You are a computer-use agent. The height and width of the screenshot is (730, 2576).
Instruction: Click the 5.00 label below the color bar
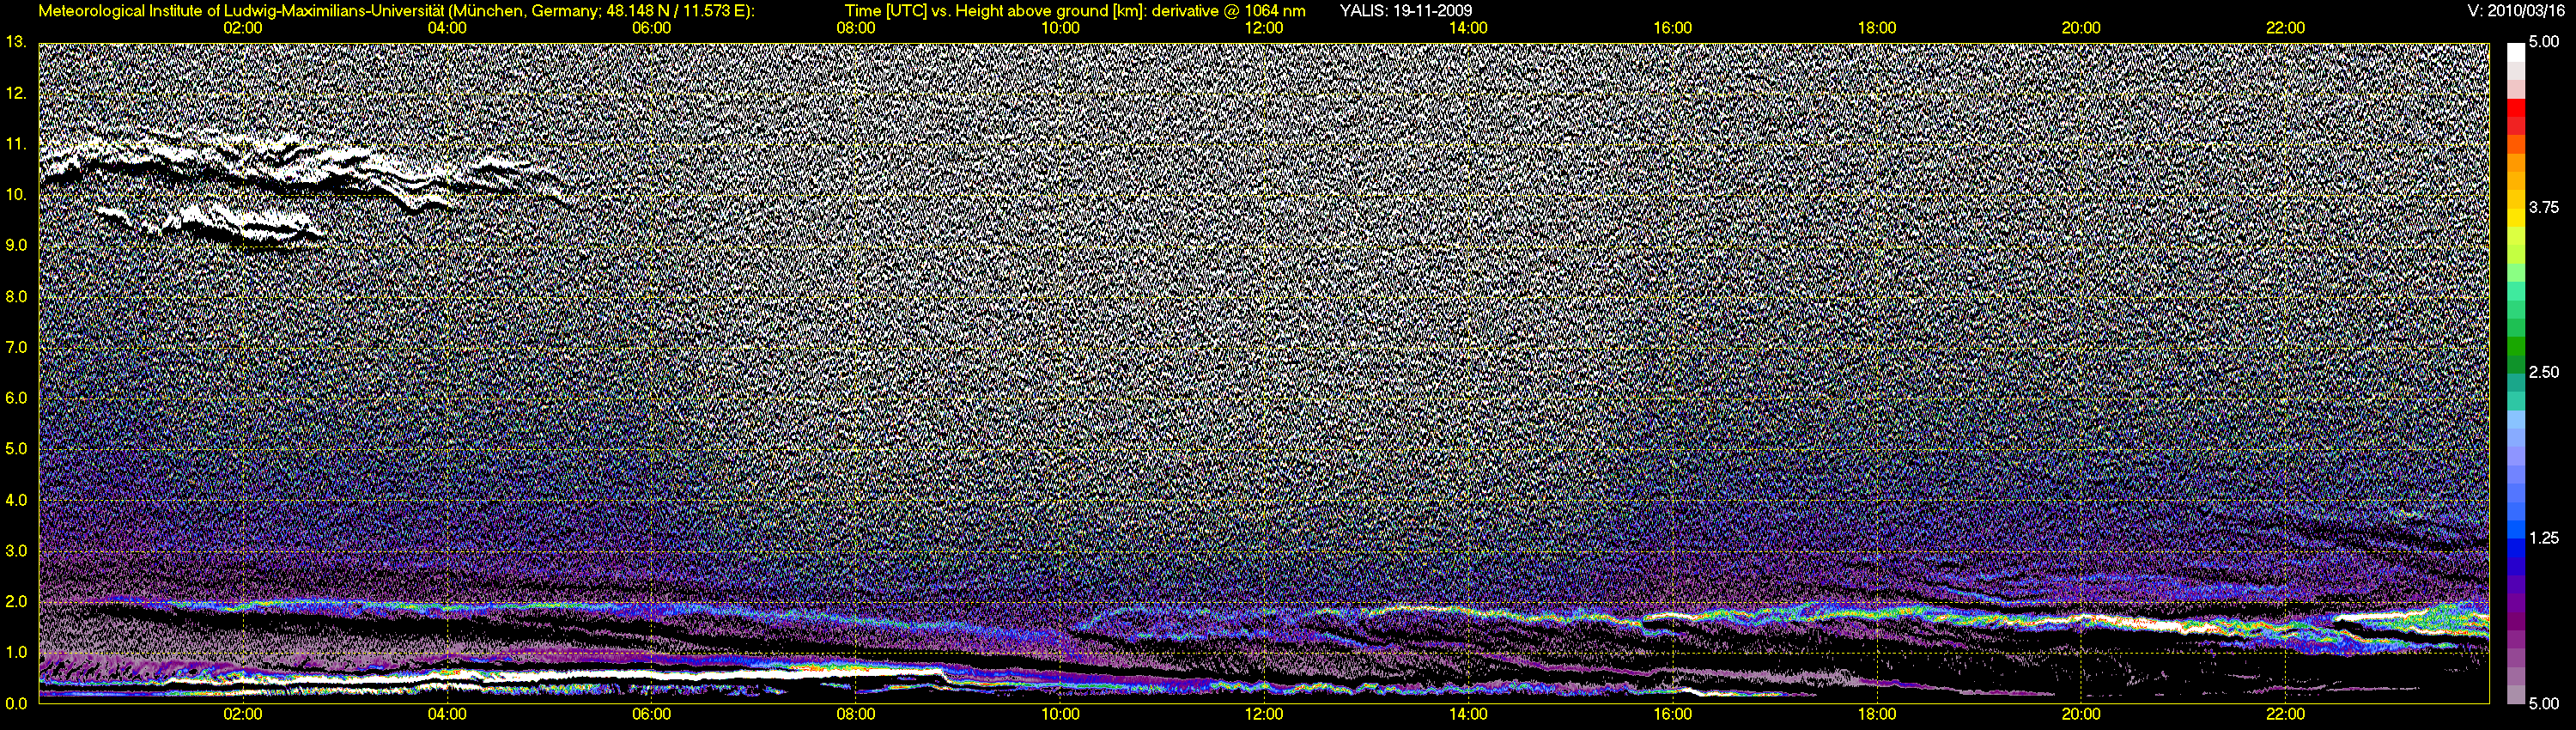[2543, 704]
